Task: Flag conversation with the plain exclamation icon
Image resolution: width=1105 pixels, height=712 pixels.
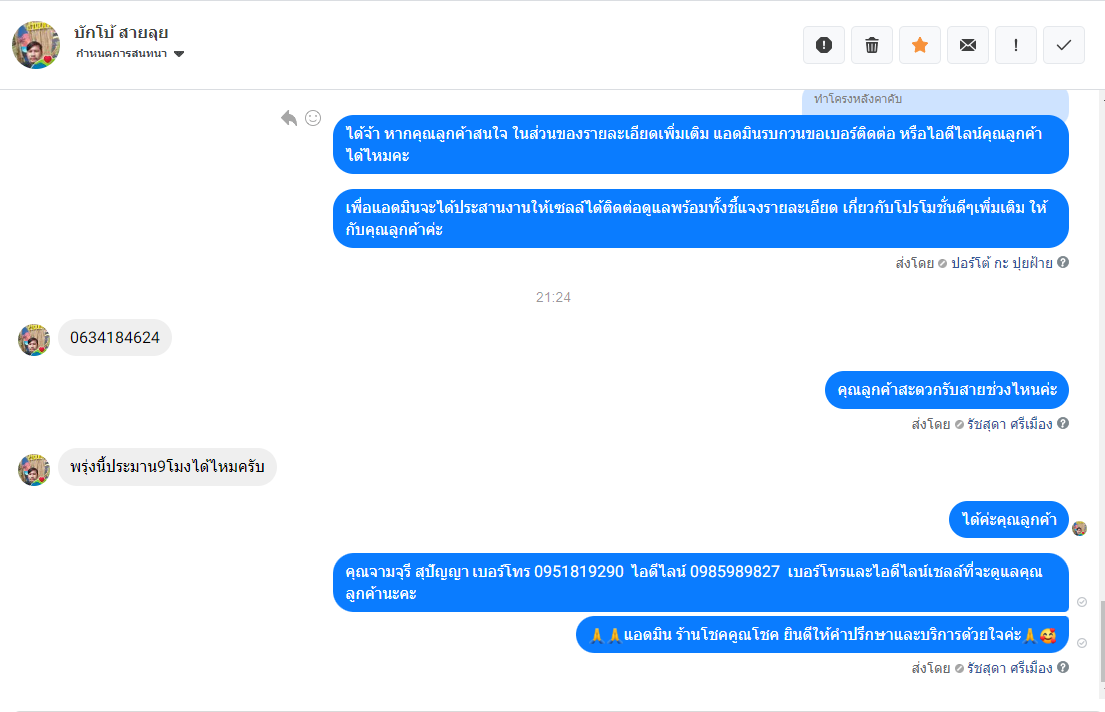Action: [1016, 45]
